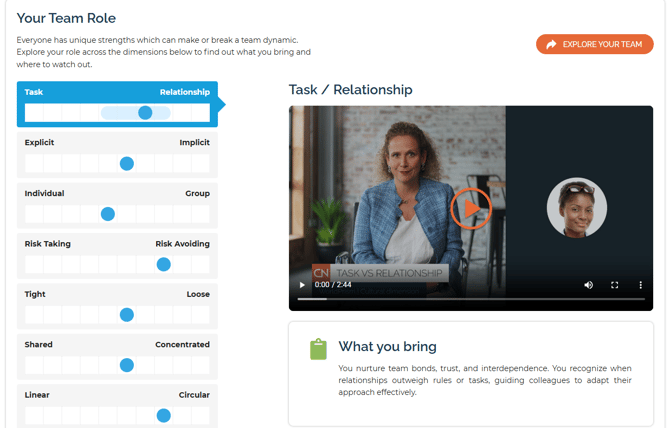Viewport: 670px width, 428px height.
Task: Open the Tight / Loose dimension
Action: [x=117, y=306]
